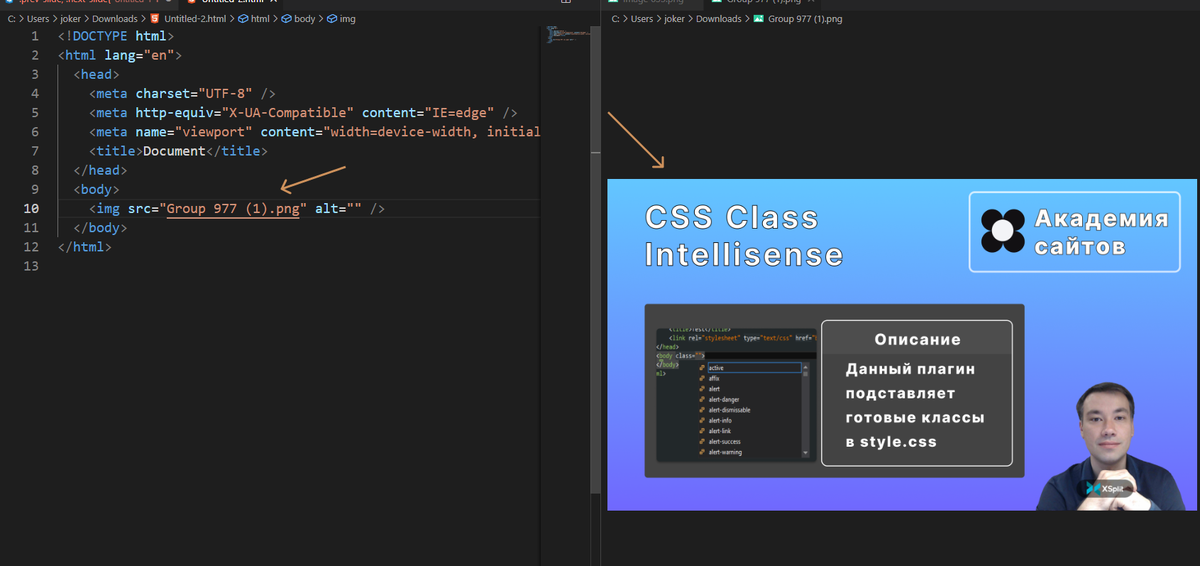Click the closing body tag on line 11

(x=100, y=227)
